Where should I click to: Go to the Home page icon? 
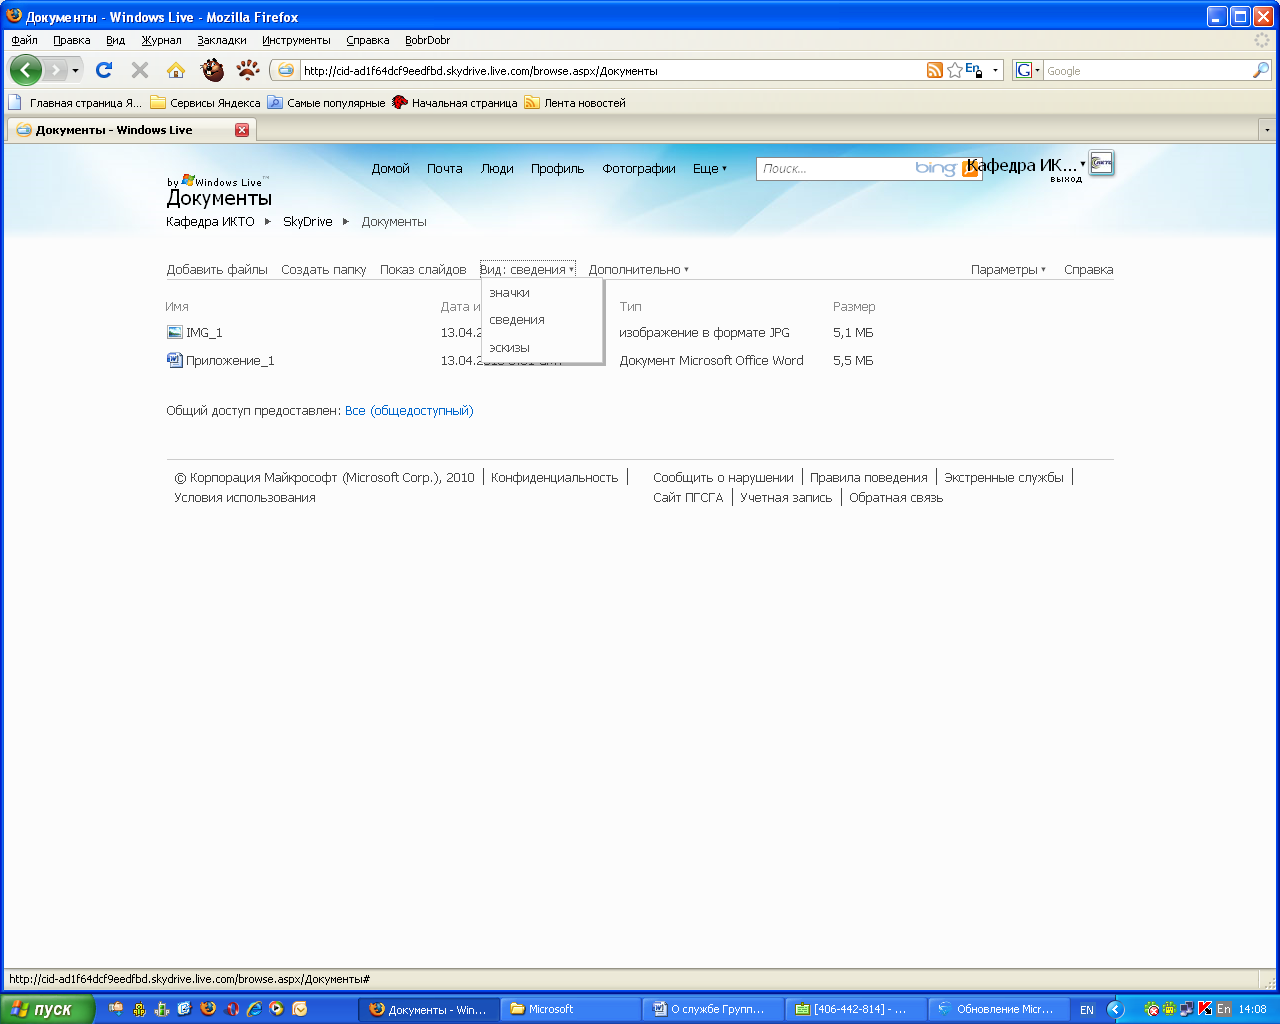pos(176,70)
